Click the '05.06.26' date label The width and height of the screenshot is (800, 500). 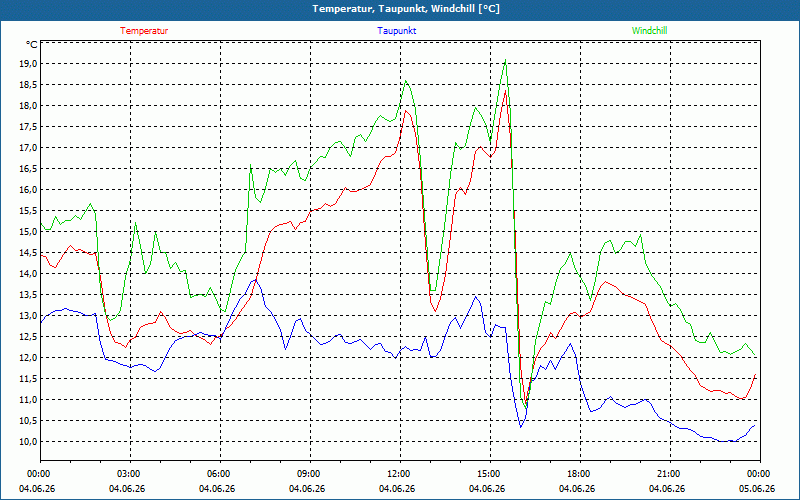[x=757, y=489]
